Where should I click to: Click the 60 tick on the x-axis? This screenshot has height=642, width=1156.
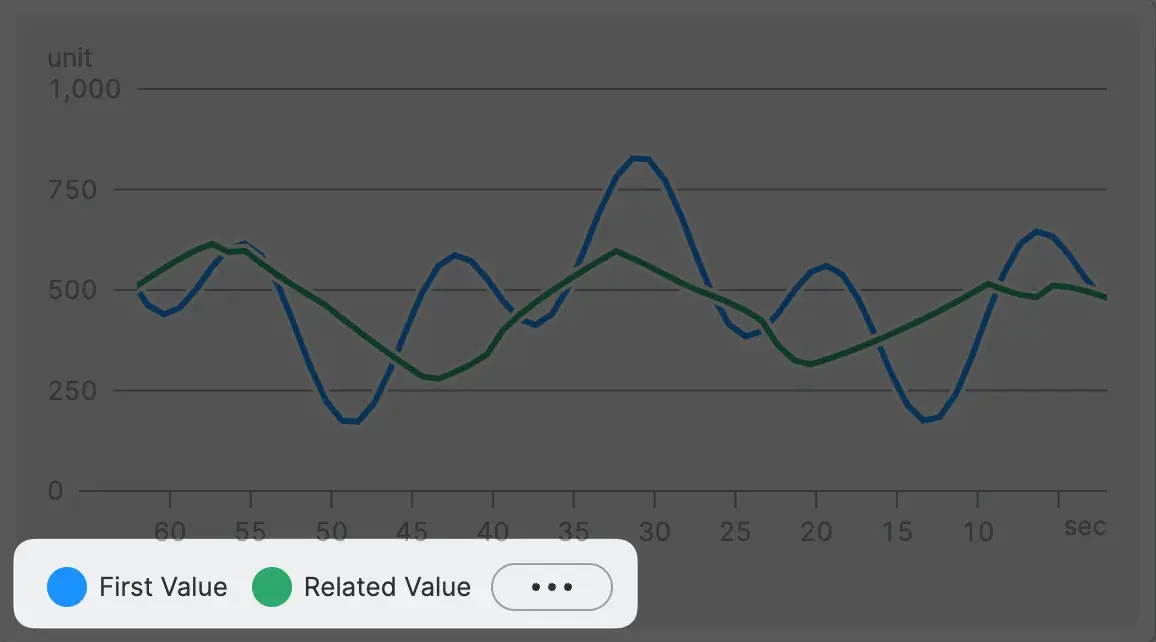170,531
